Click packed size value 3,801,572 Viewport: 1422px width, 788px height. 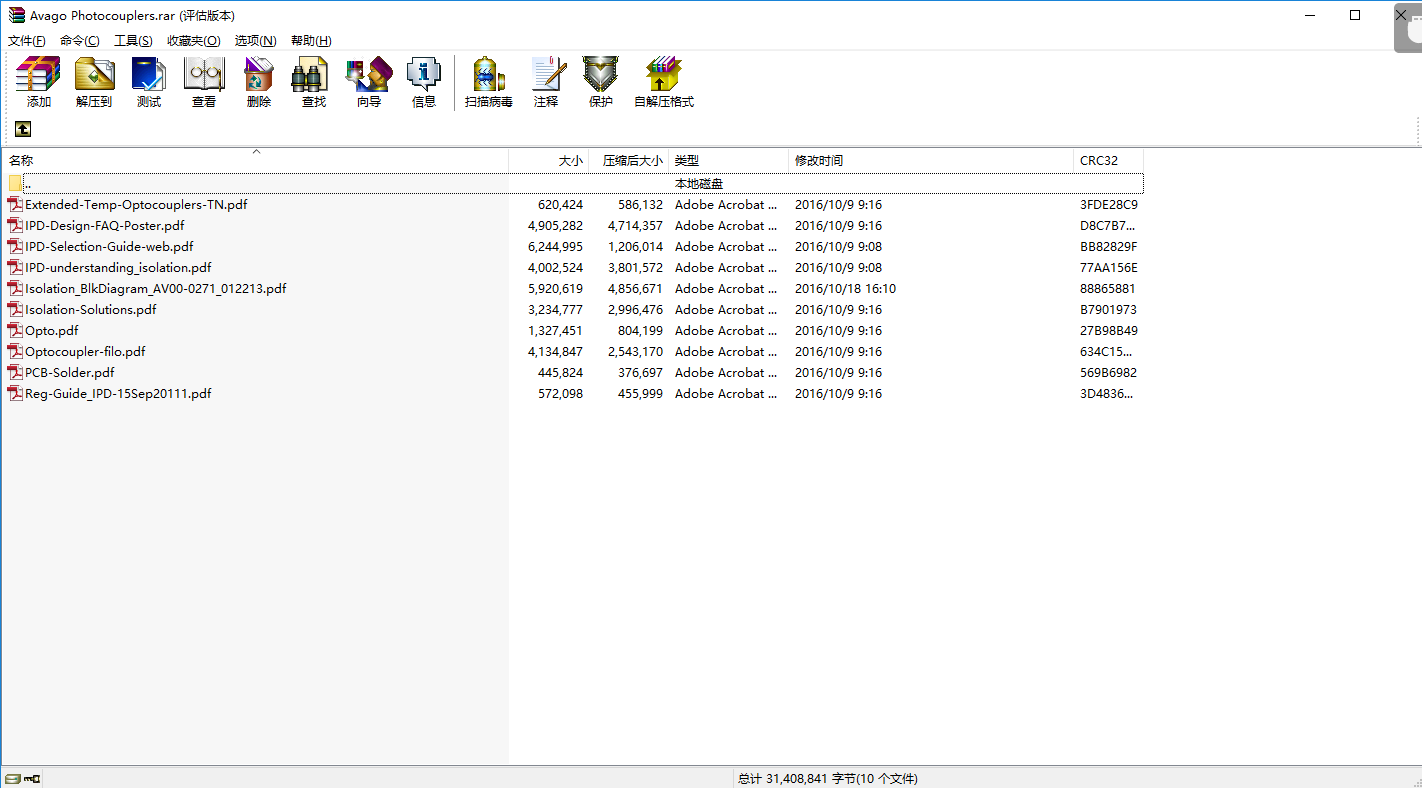coord(635,267)
